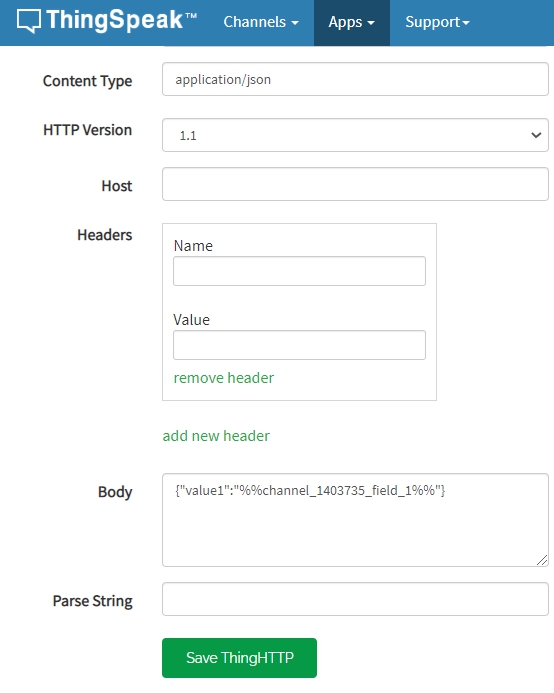The height and width of the screenshot is (693, 554).
Task: Click the chevron arrow in HTTP Version
Action: point(536,135)
